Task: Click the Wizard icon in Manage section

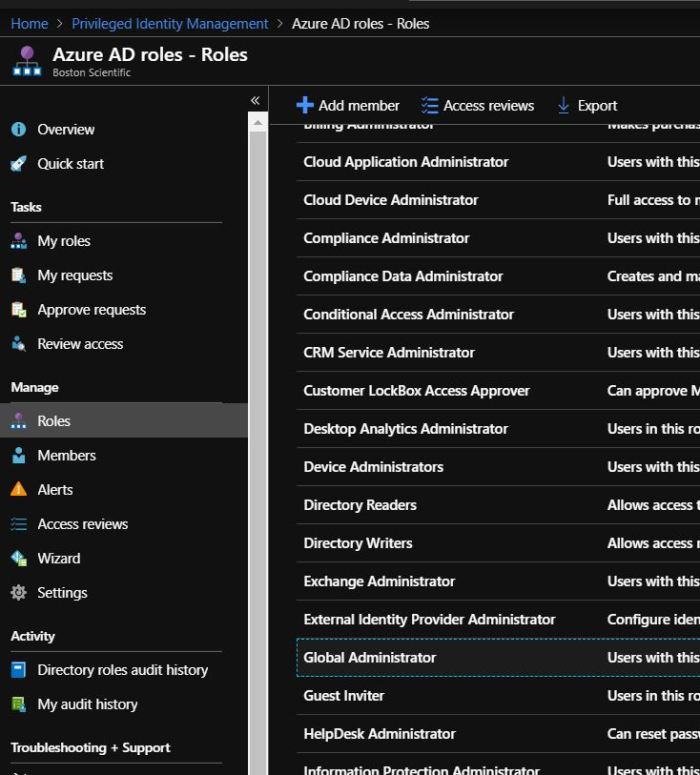Action: pyautogui.click(x=18, y=559)
